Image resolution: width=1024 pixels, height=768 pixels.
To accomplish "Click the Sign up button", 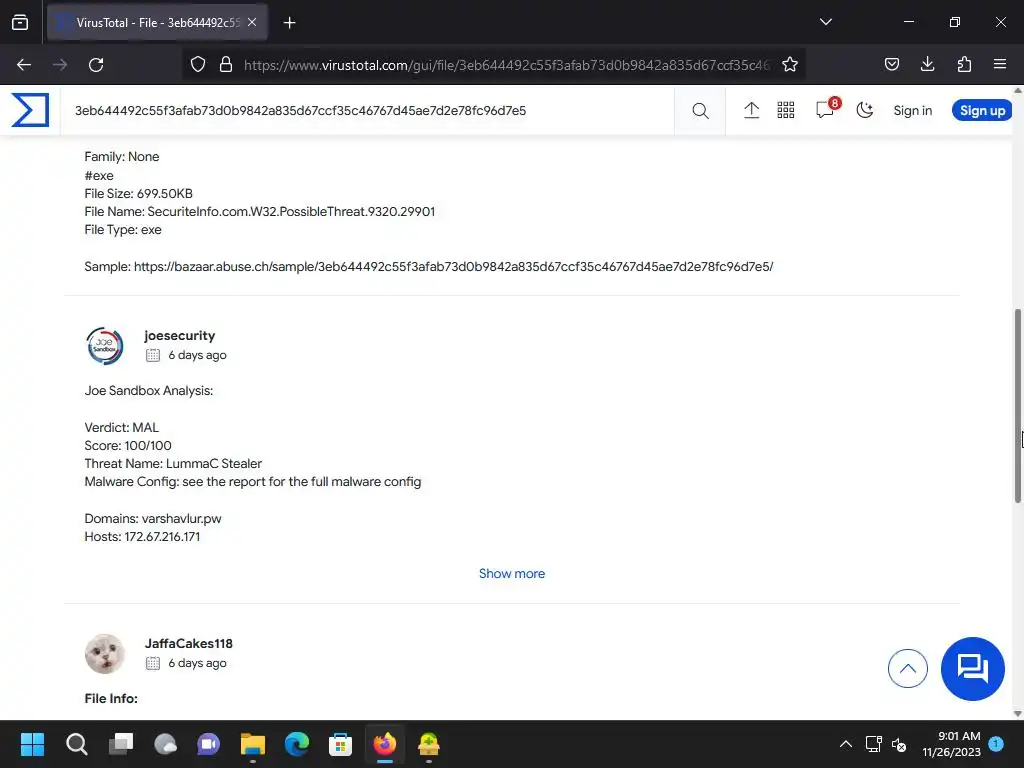I will click(982, 110).
